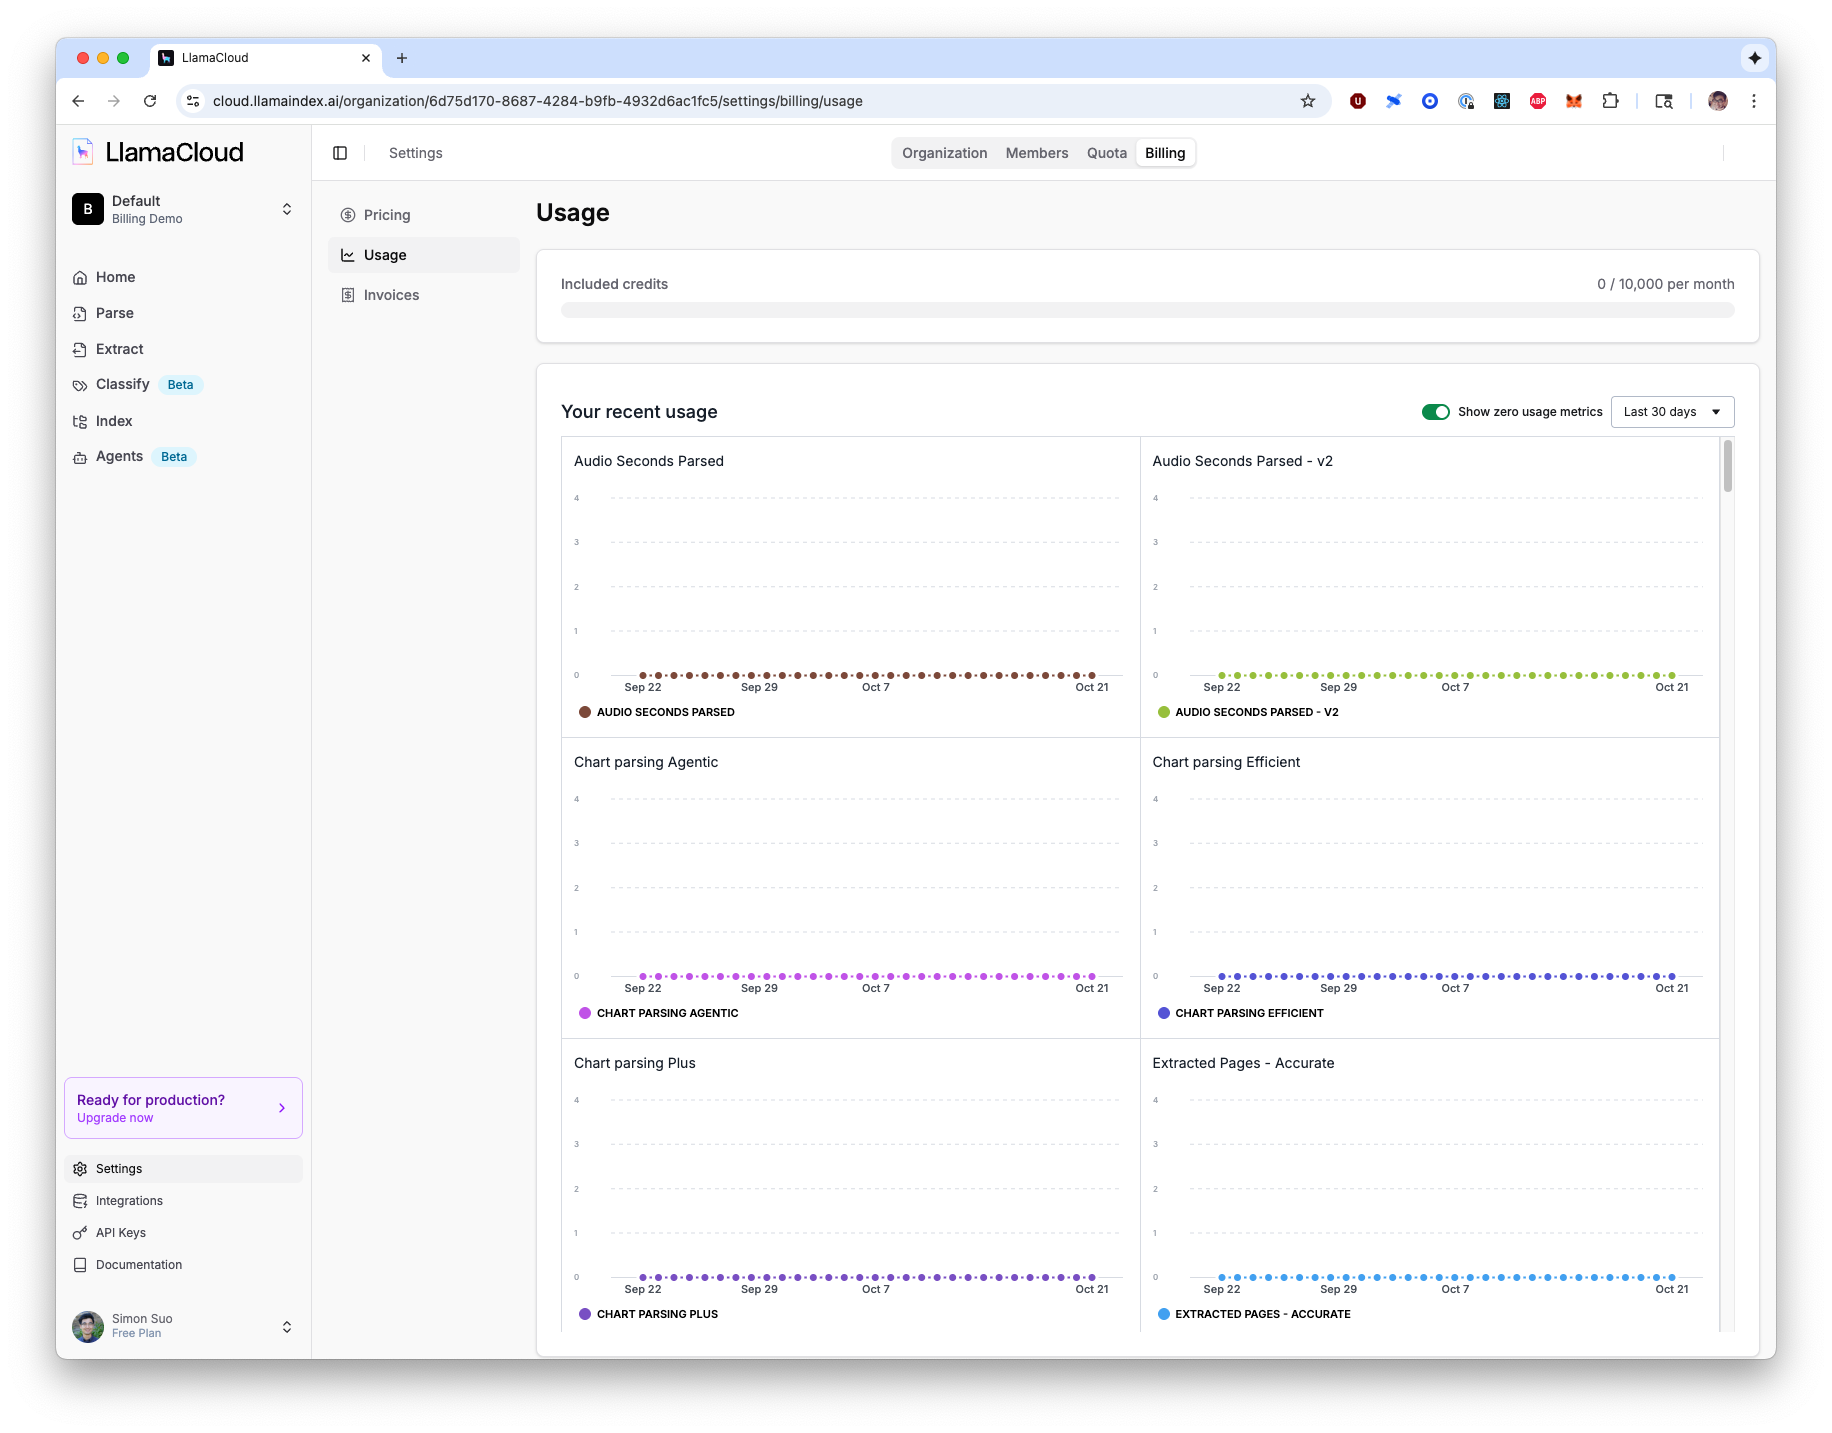Switch to the Quota tab
The width and height of the screenshot is (1832, 1433).
coord(1106,153)
